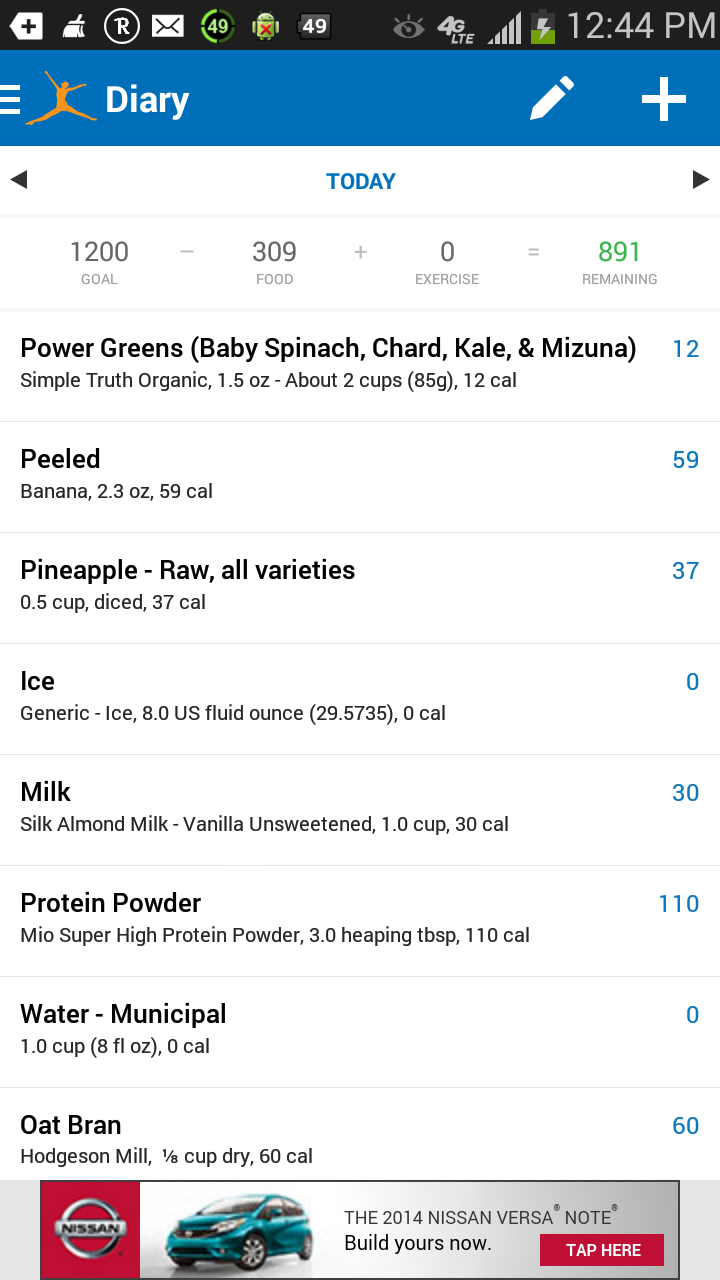
Task: Open the Protein Powder entry
Action: click(360, 919)
